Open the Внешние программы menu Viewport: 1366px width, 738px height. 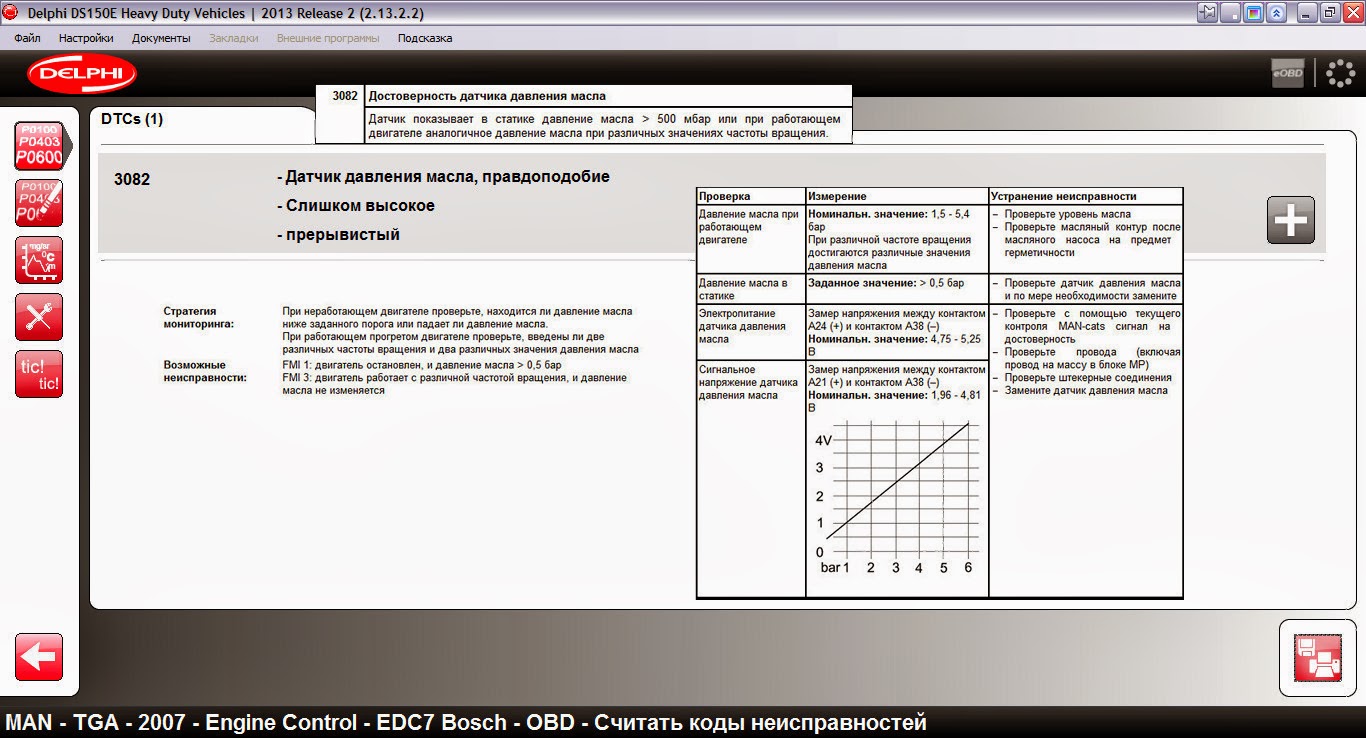[328, 38]
